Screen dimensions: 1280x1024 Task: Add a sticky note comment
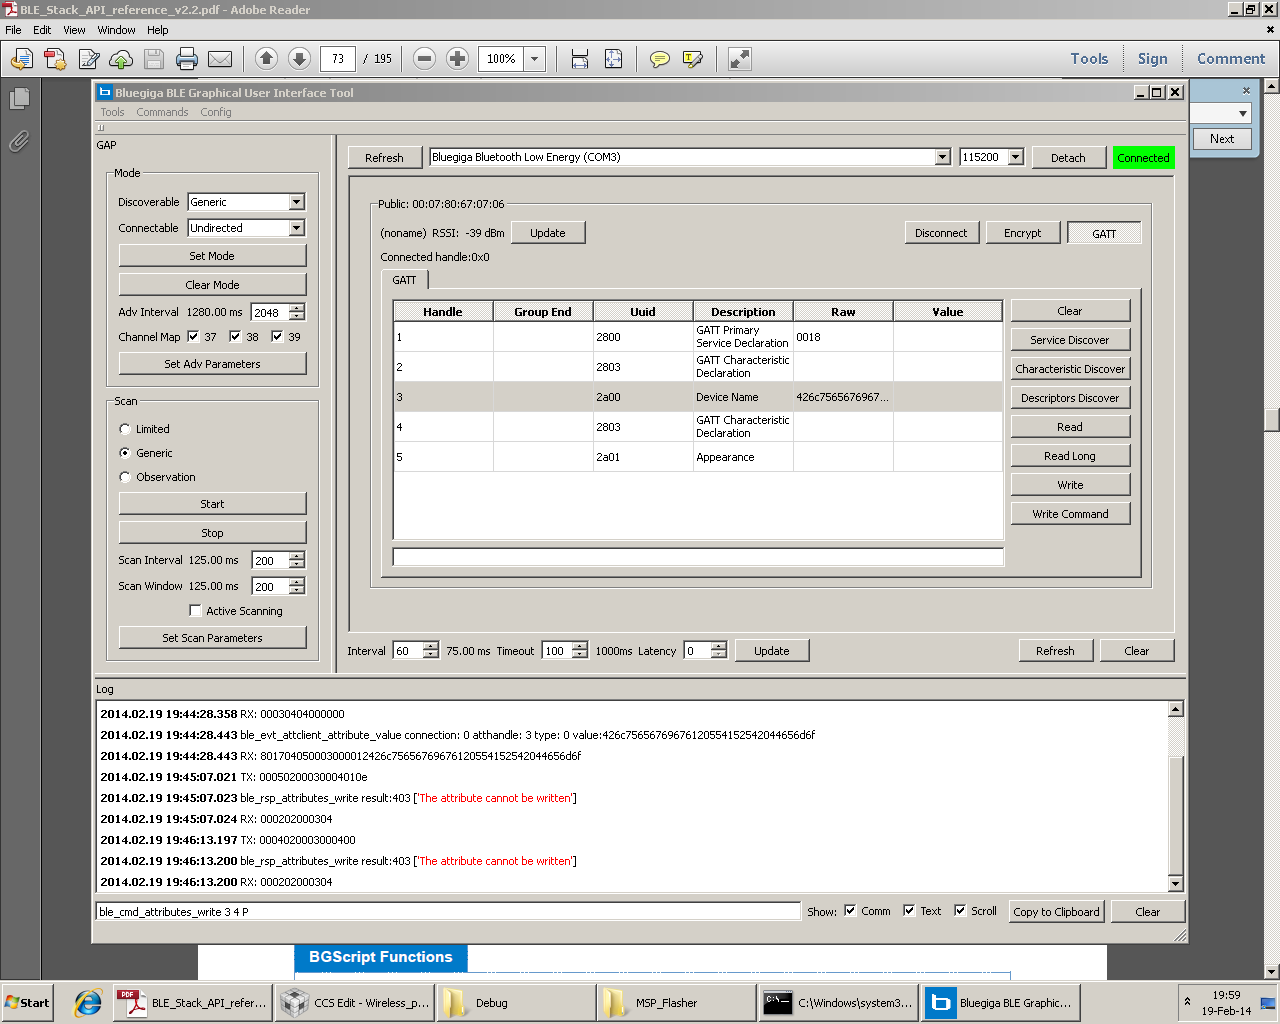659,59
